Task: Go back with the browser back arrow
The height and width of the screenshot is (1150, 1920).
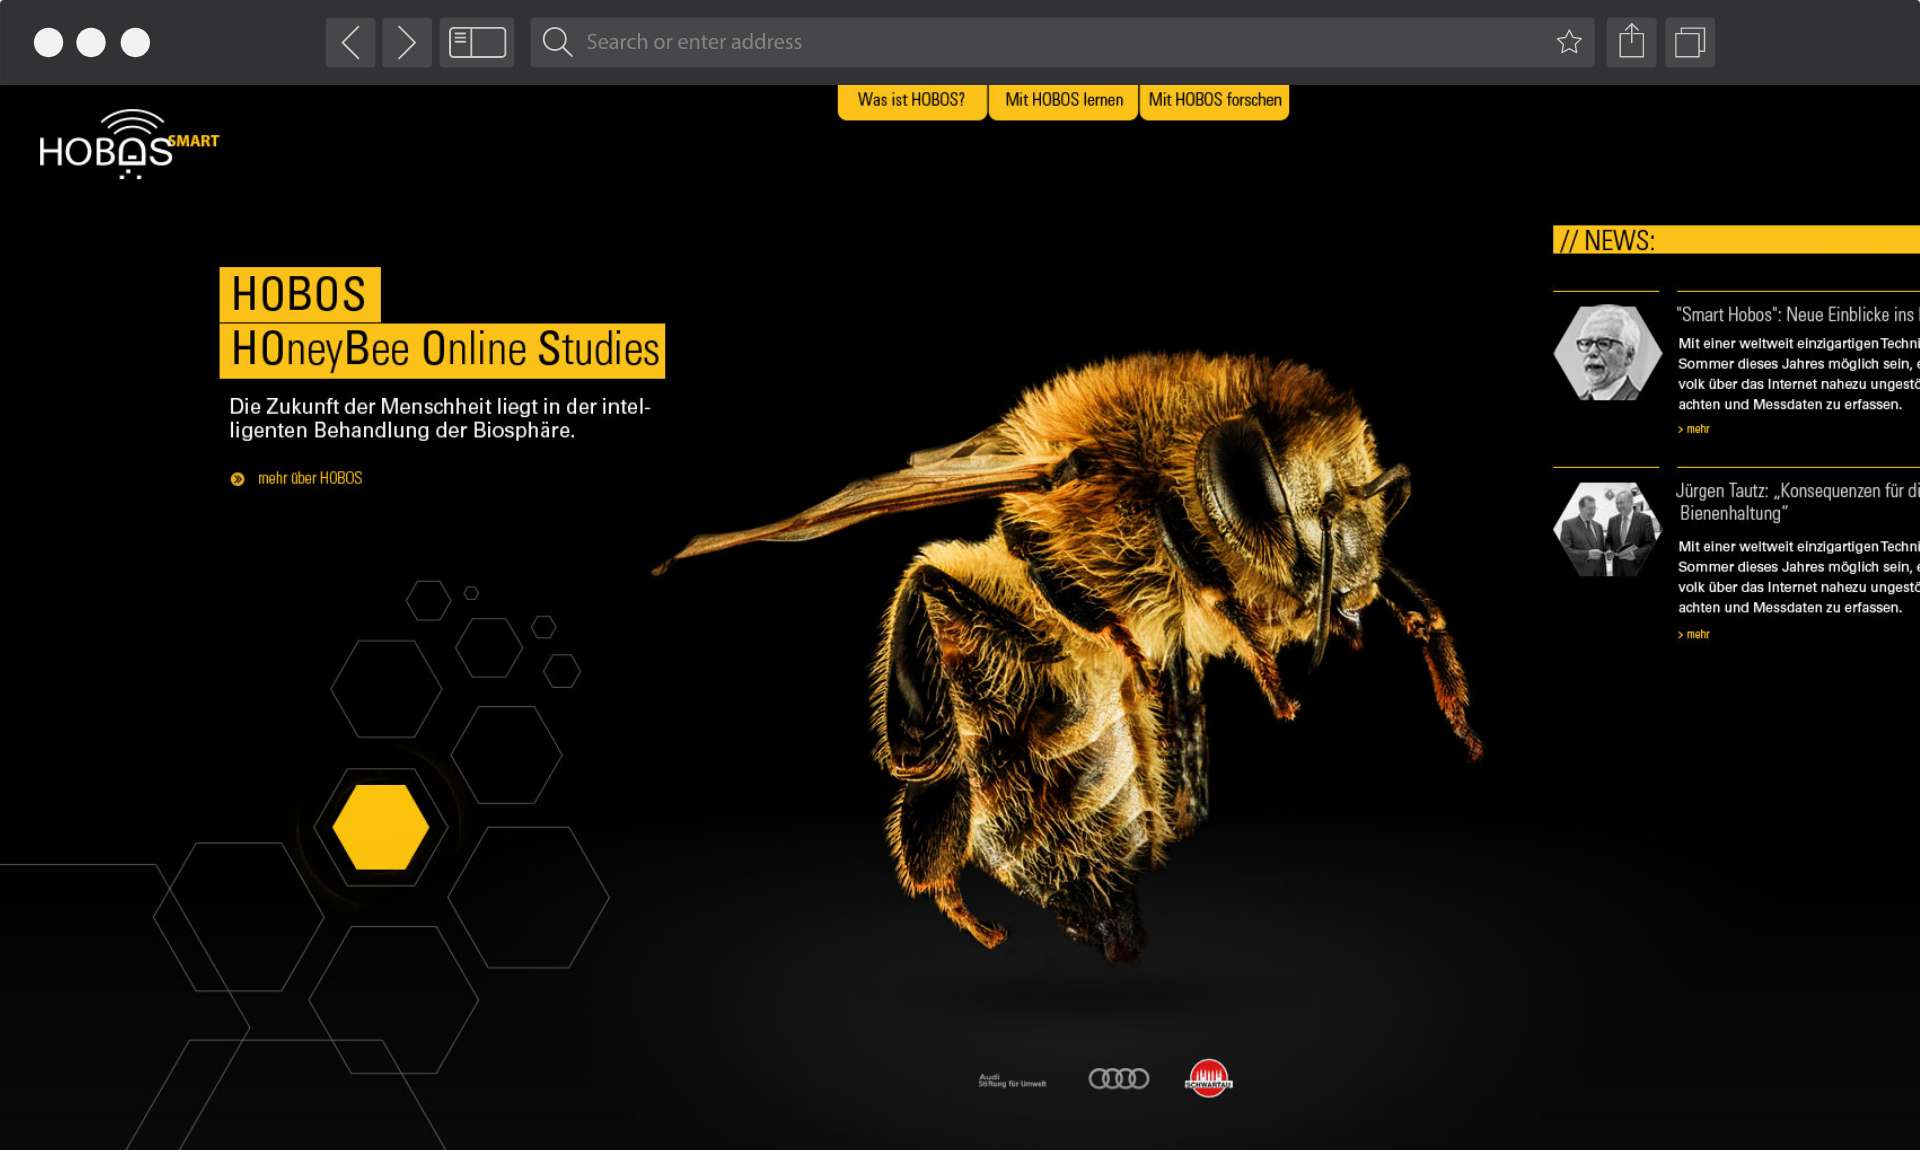Action: 350,42
